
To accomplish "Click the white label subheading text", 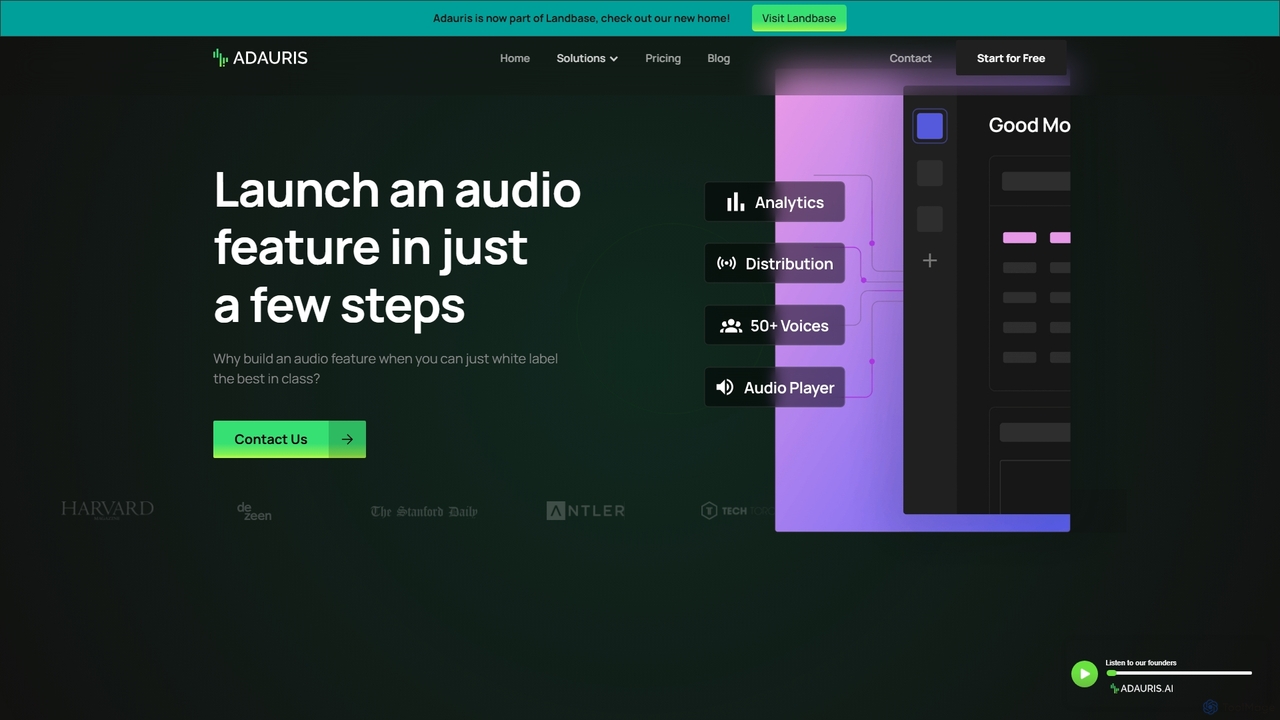I will point(386,369).
